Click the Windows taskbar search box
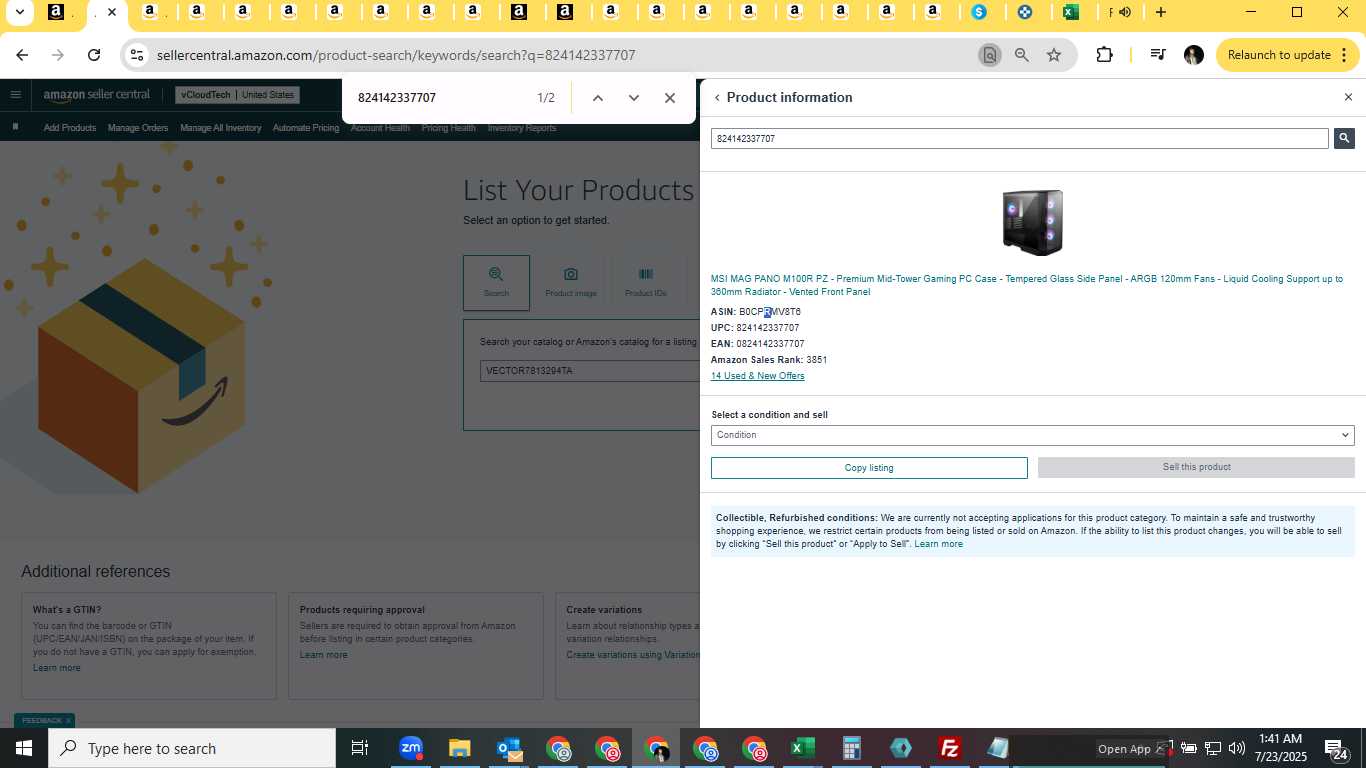The height and width of the screenshot is (768, 1366). coord(192,748)
